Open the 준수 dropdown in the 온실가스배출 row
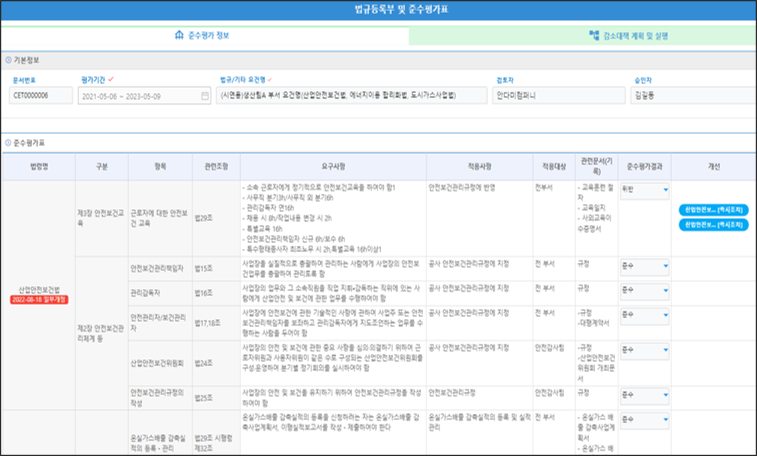 point(645,420)
